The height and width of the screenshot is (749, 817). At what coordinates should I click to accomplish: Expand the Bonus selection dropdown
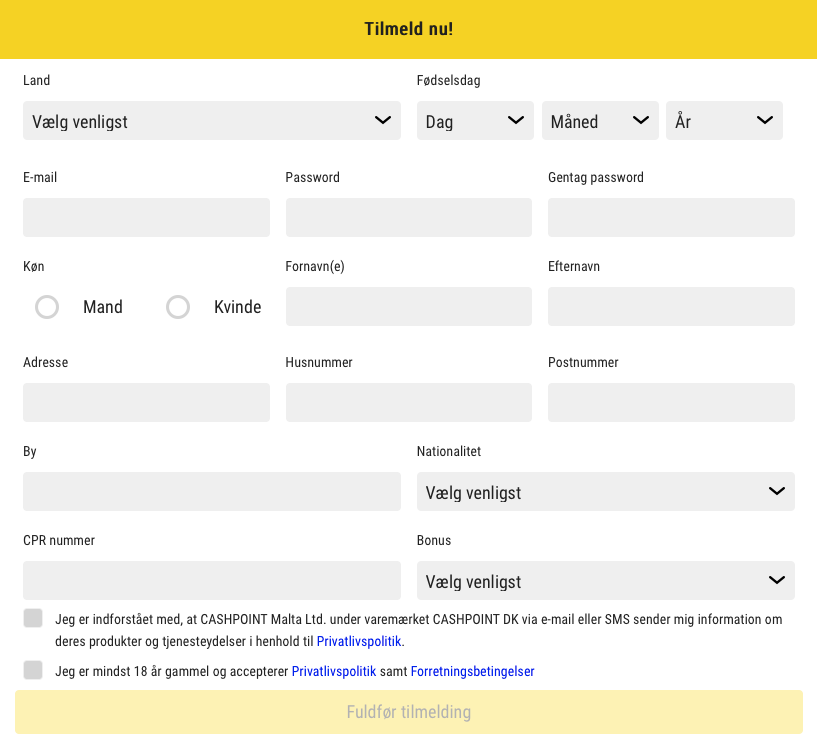[605, 581]
